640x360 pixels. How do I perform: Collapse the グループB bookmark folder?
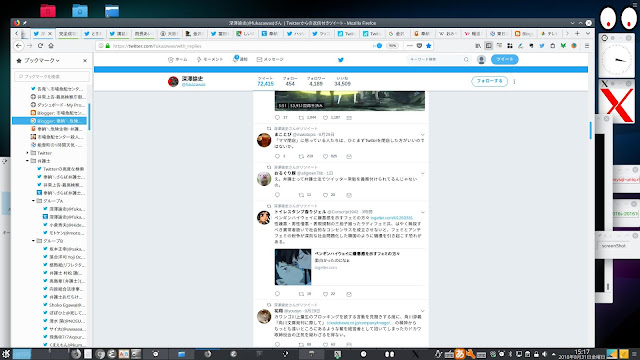(x=33, y=241)
